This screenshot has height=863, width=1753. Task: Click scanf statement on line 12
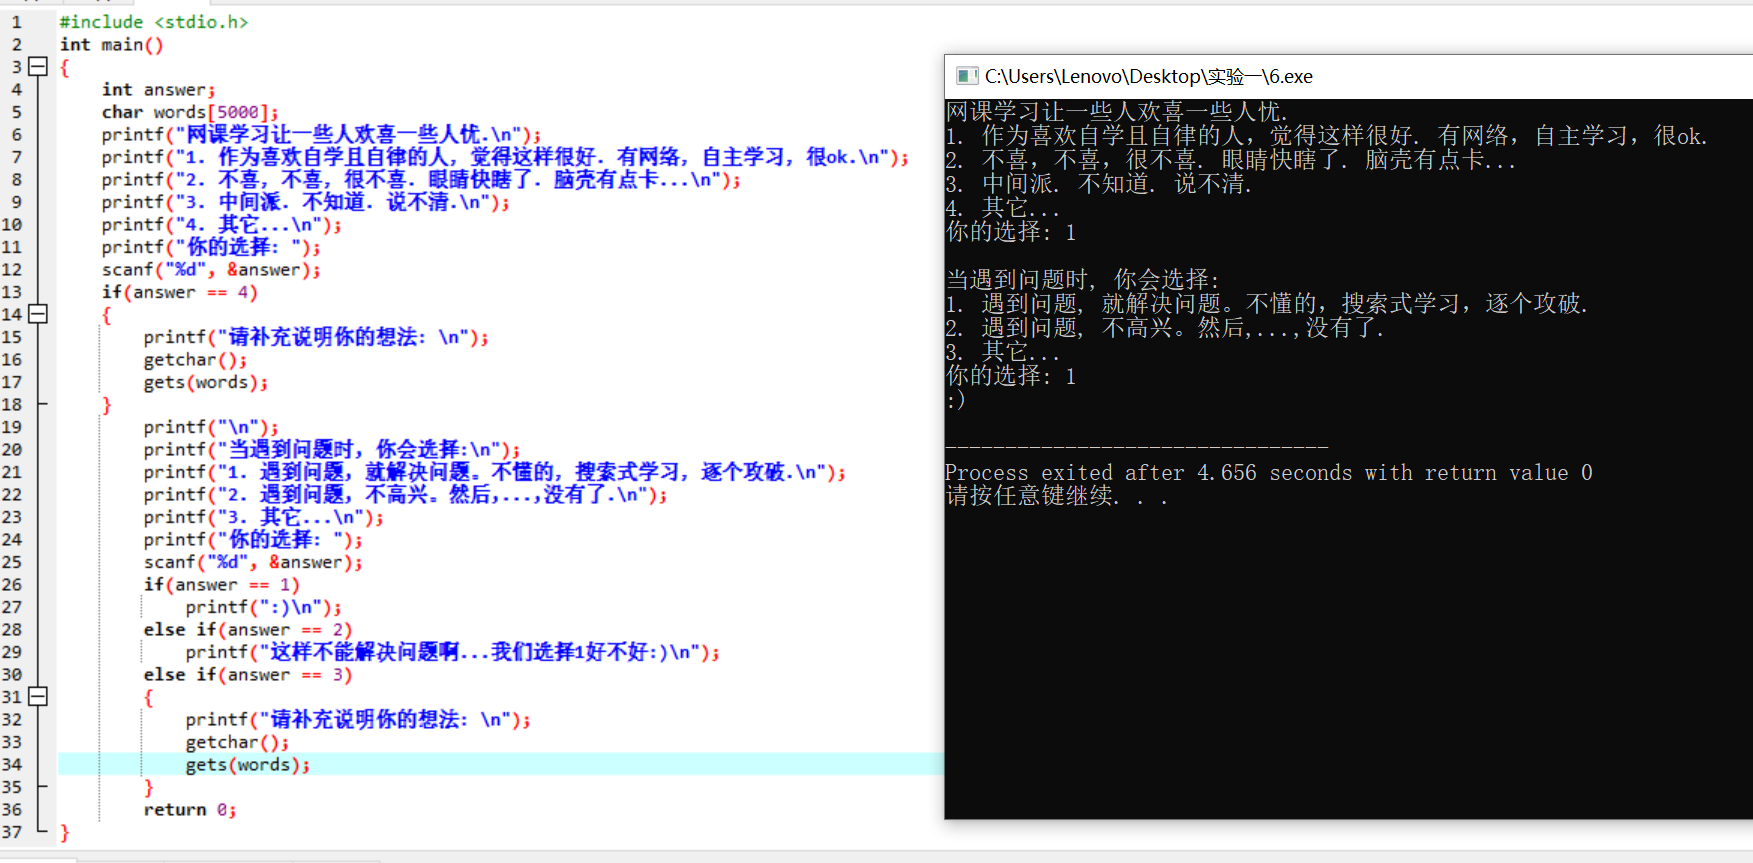(x=211, y=269)
